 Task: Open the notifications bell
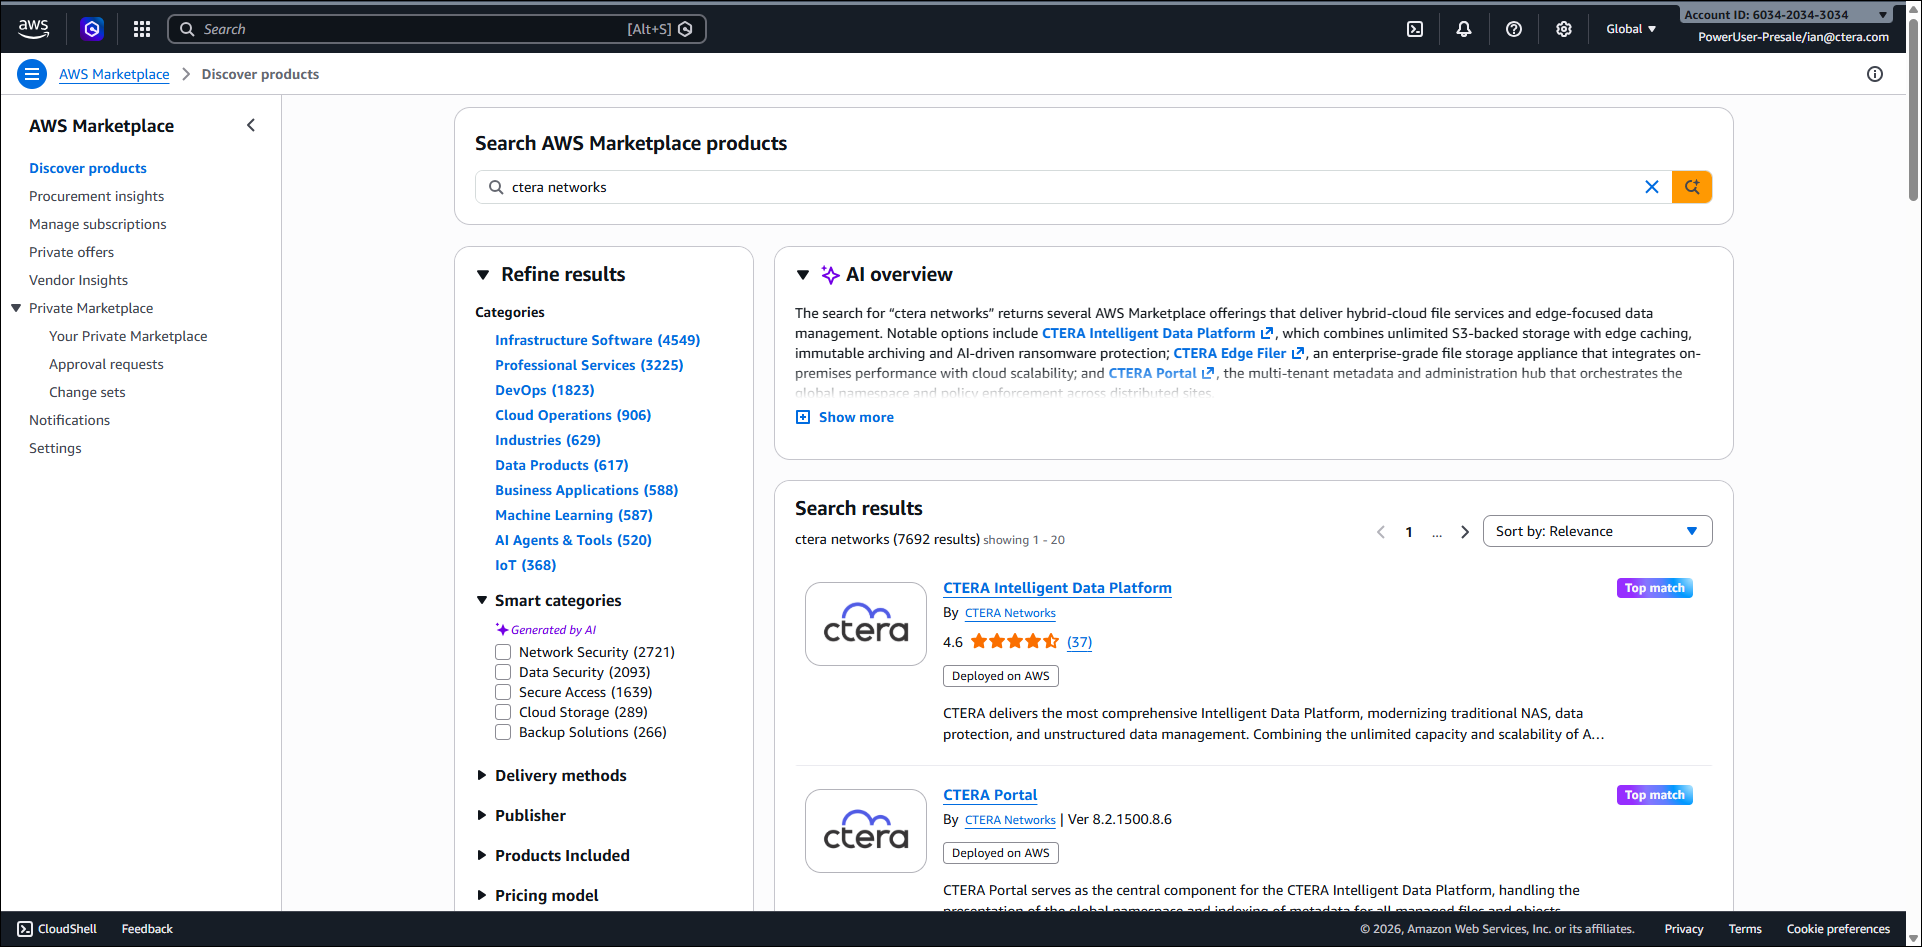coord(1464,29)
